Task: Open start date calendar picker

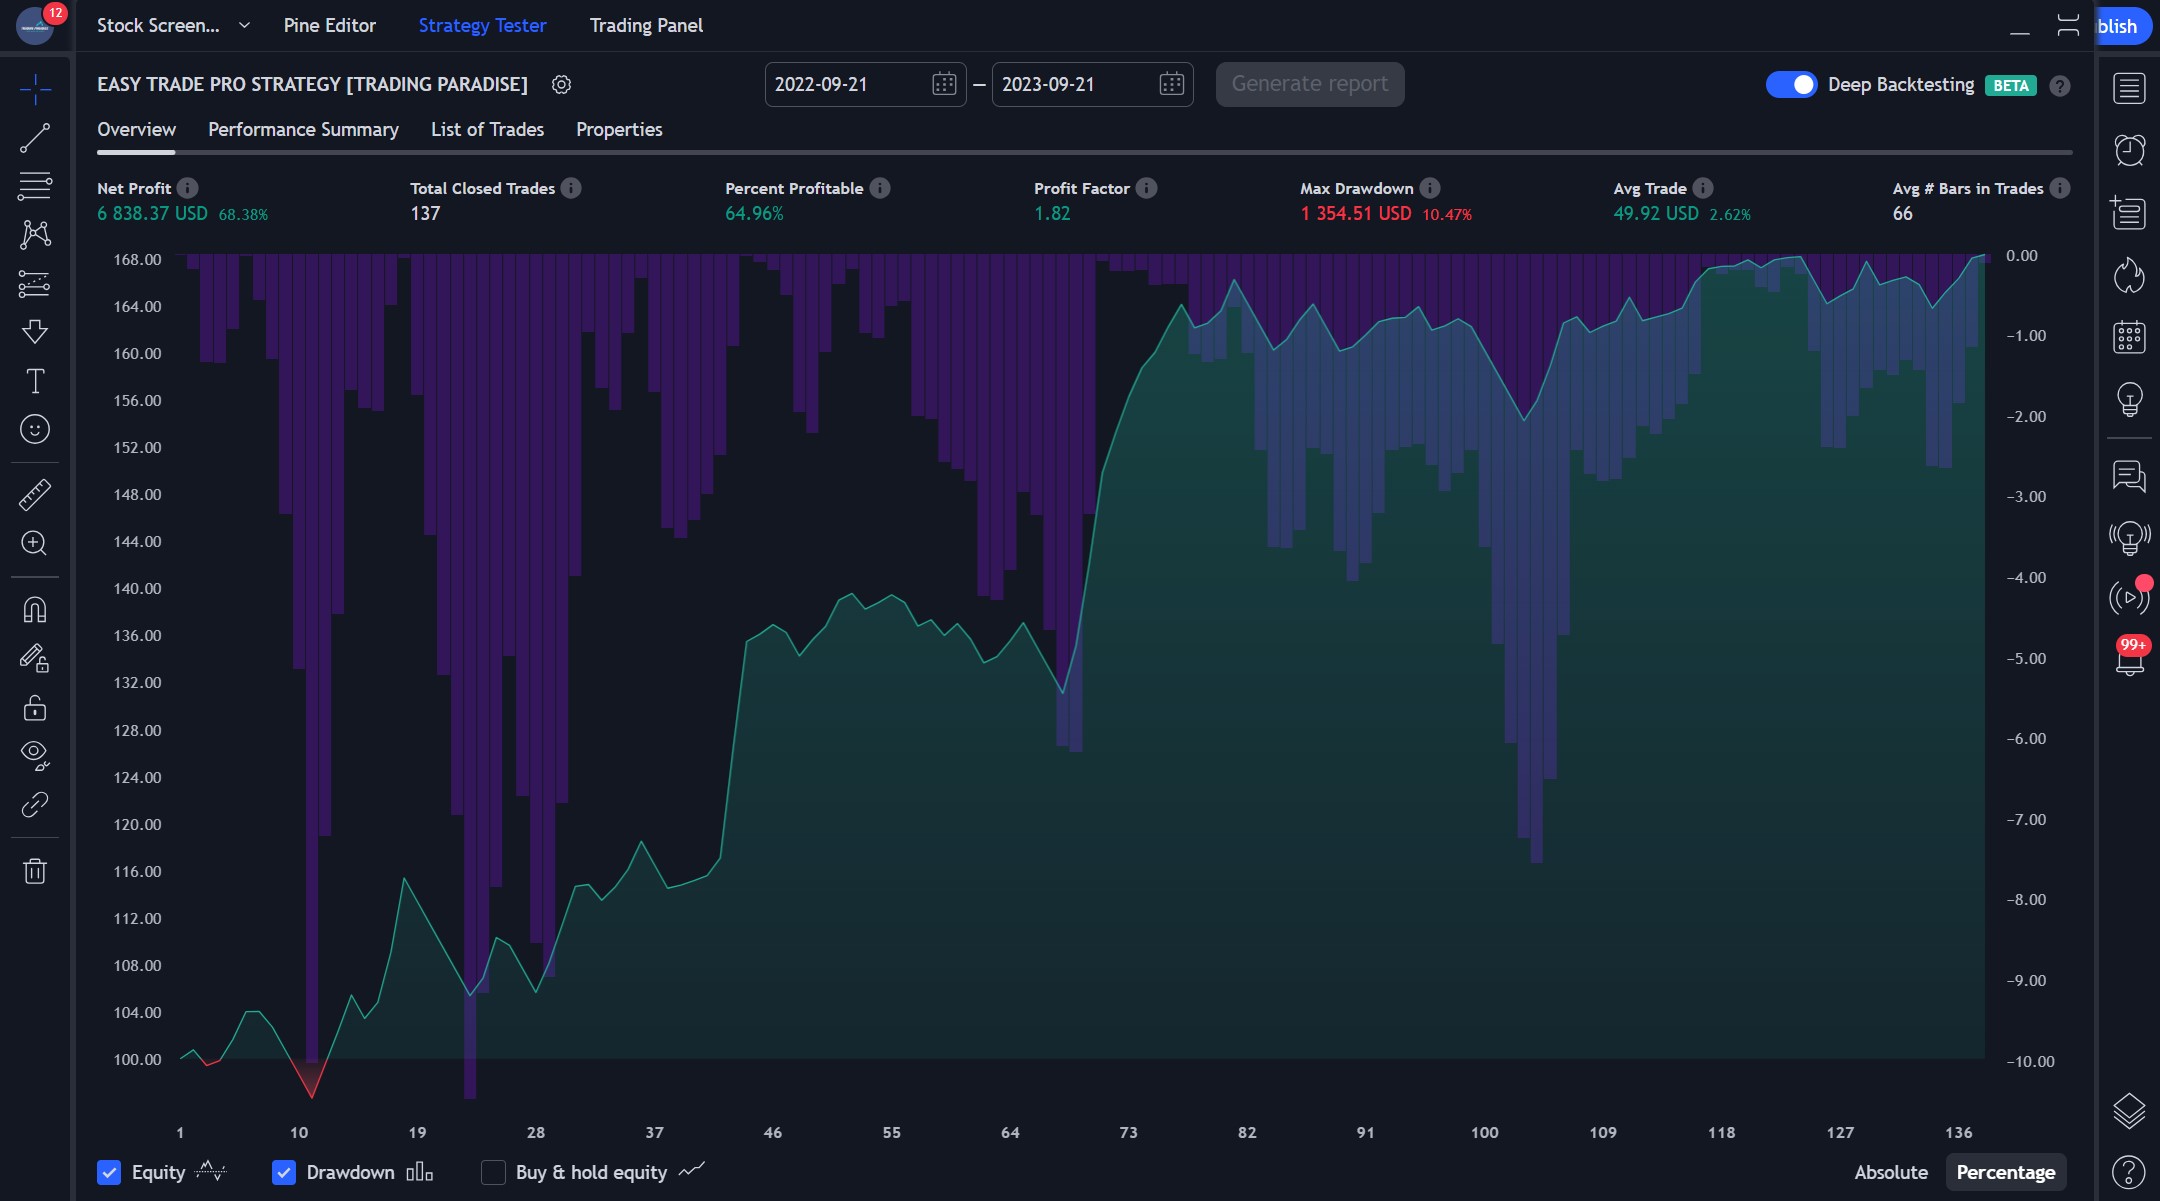Action: click(943, 85)
